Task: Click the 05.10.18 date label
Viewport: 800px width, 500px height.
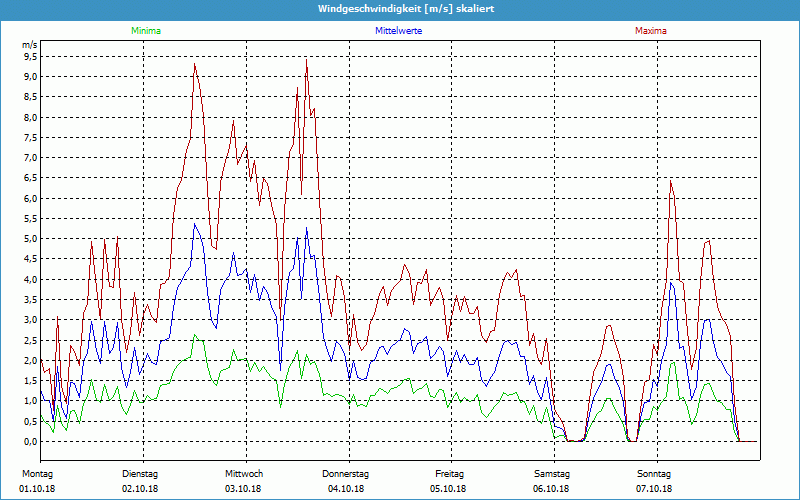Action: tap(448, 489)
